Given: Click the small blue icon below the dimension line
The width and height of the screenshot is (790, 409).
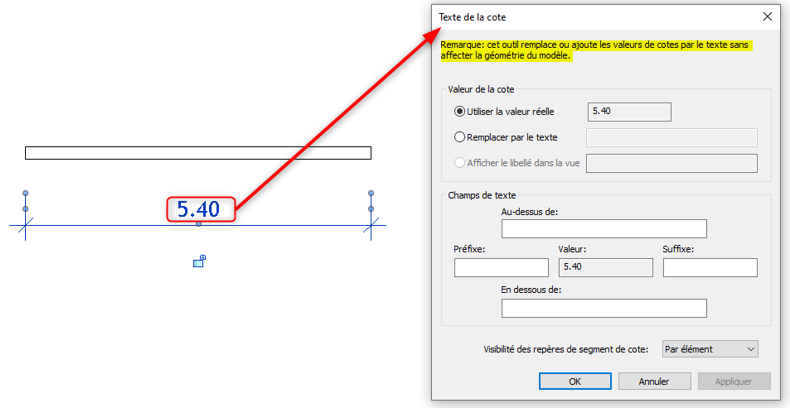Looking at the screenshot, I should tap(200, 261).
